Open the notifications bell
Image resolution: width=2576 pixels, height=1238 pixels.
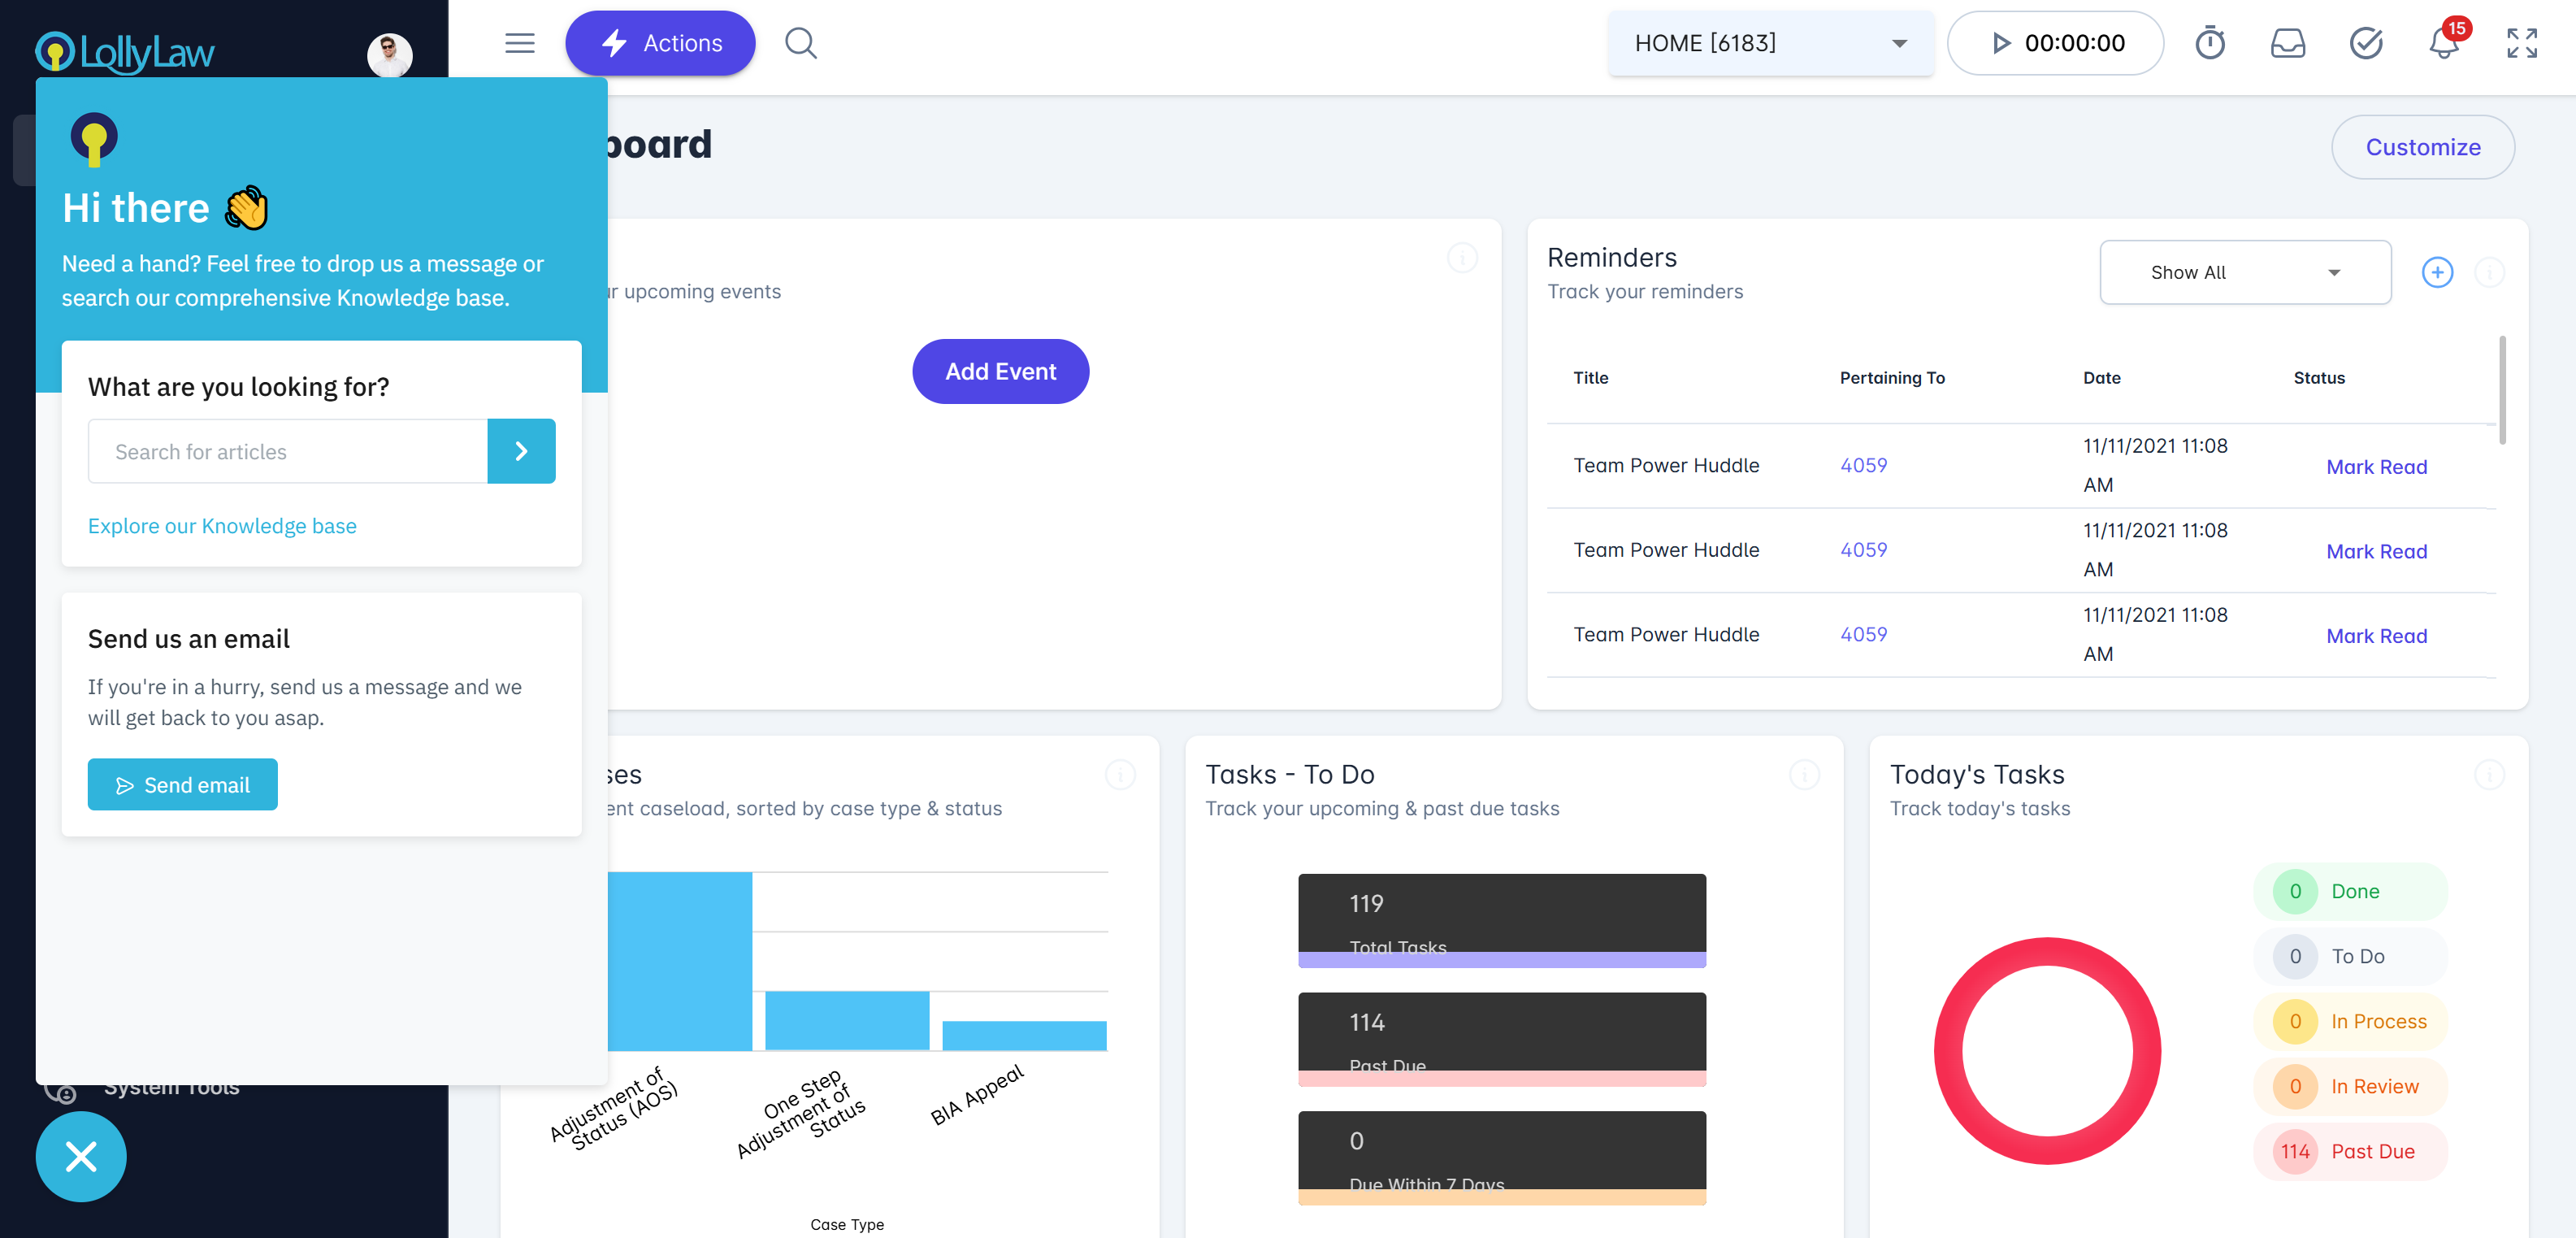click(x=2443, y=45)
